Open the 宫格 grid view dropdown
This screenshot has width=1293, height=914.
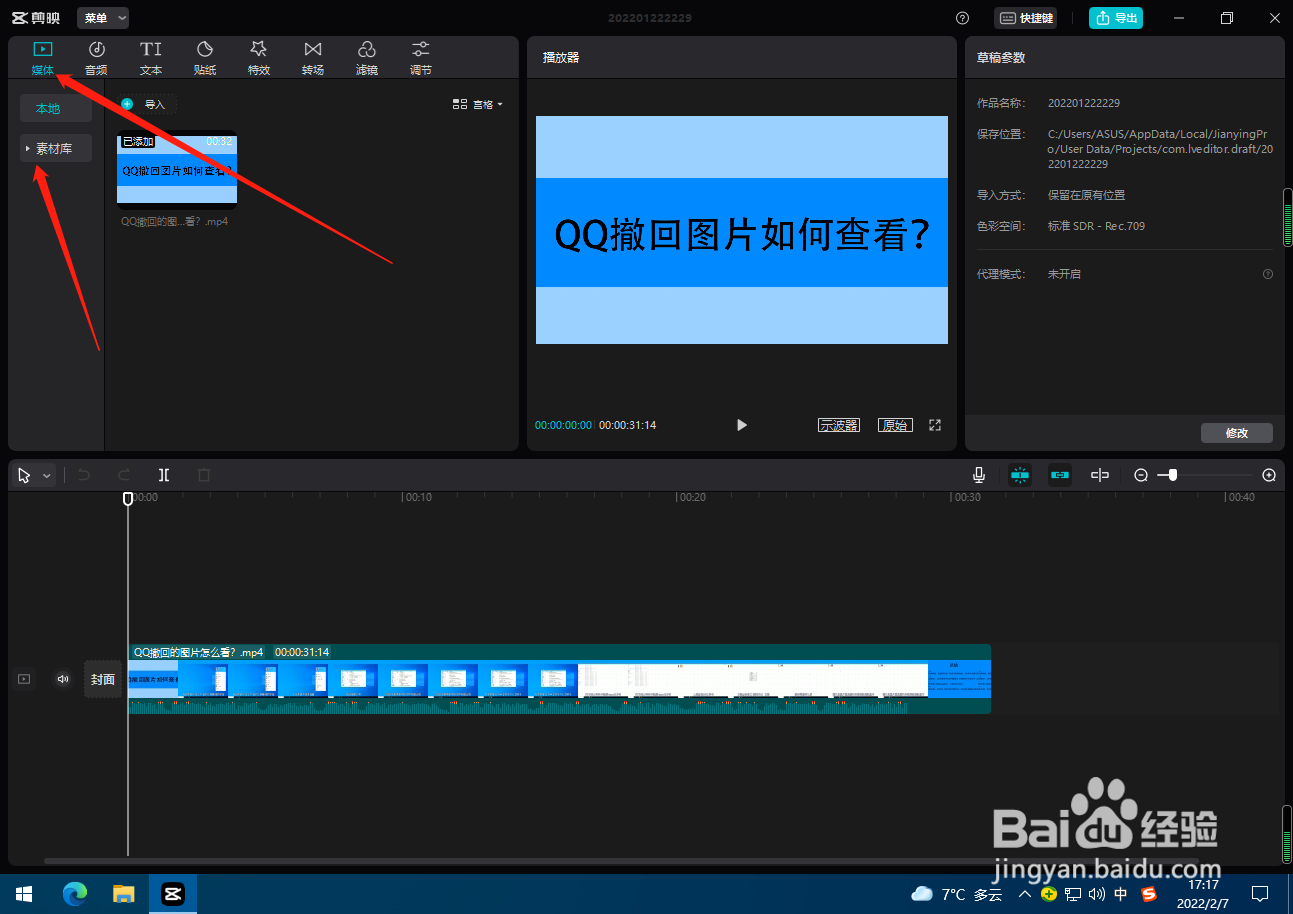[478, 104]
